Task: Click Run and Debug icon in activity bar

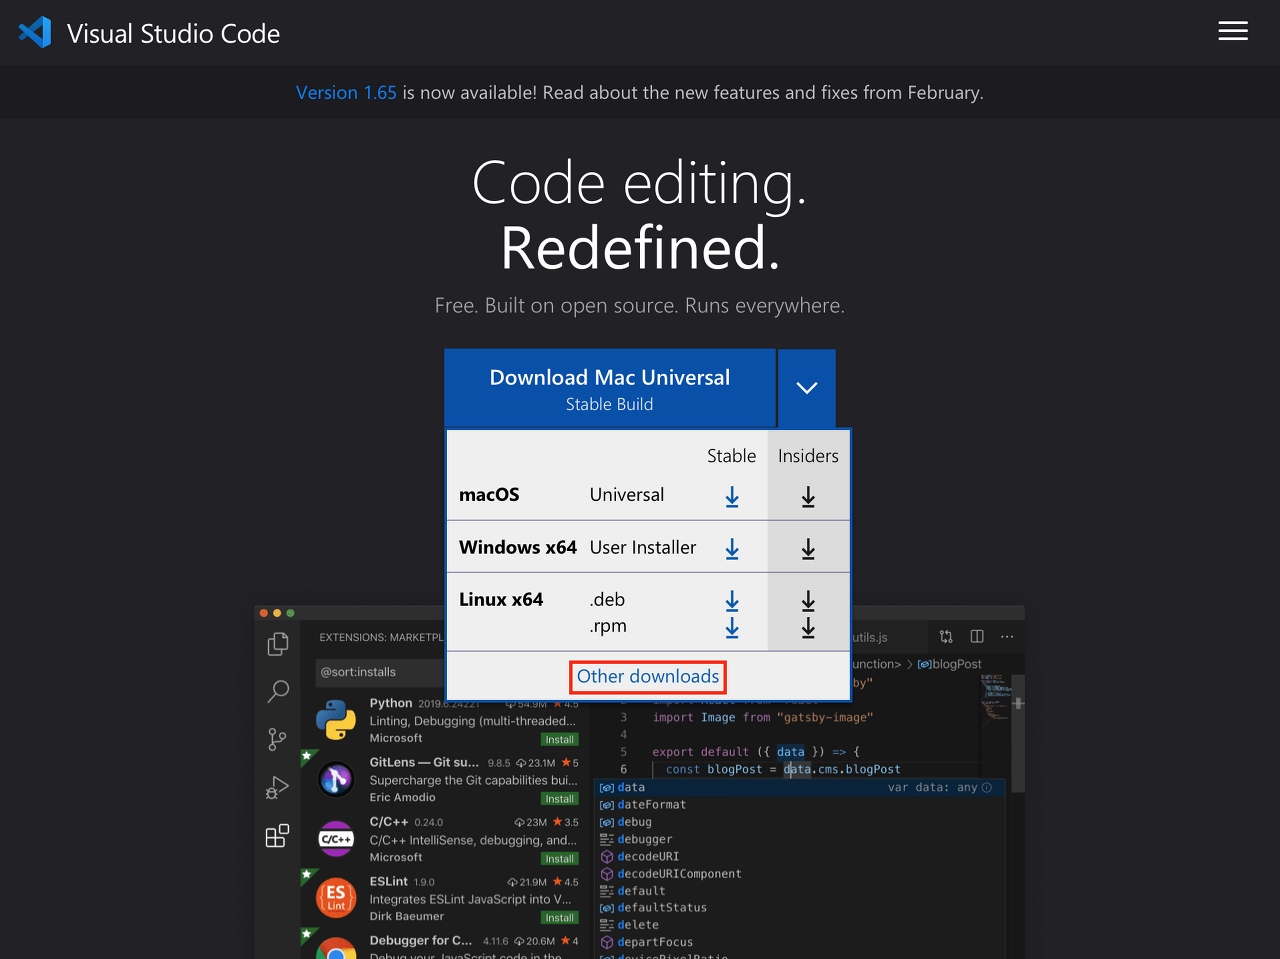Action: pyautogui.click(x=277, y=787)
